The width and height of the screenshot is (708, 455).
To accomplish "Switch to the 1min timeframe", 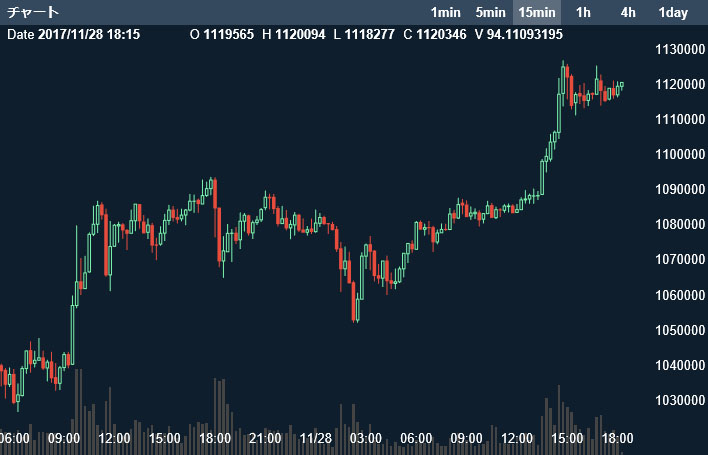I will [x=446, y=13].
